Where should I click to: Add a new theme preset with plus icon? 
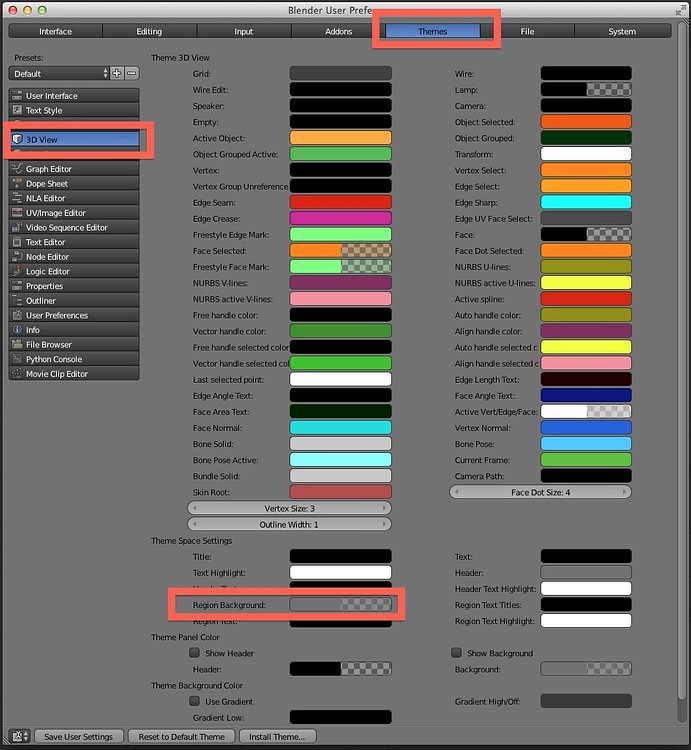coord(117,73)
